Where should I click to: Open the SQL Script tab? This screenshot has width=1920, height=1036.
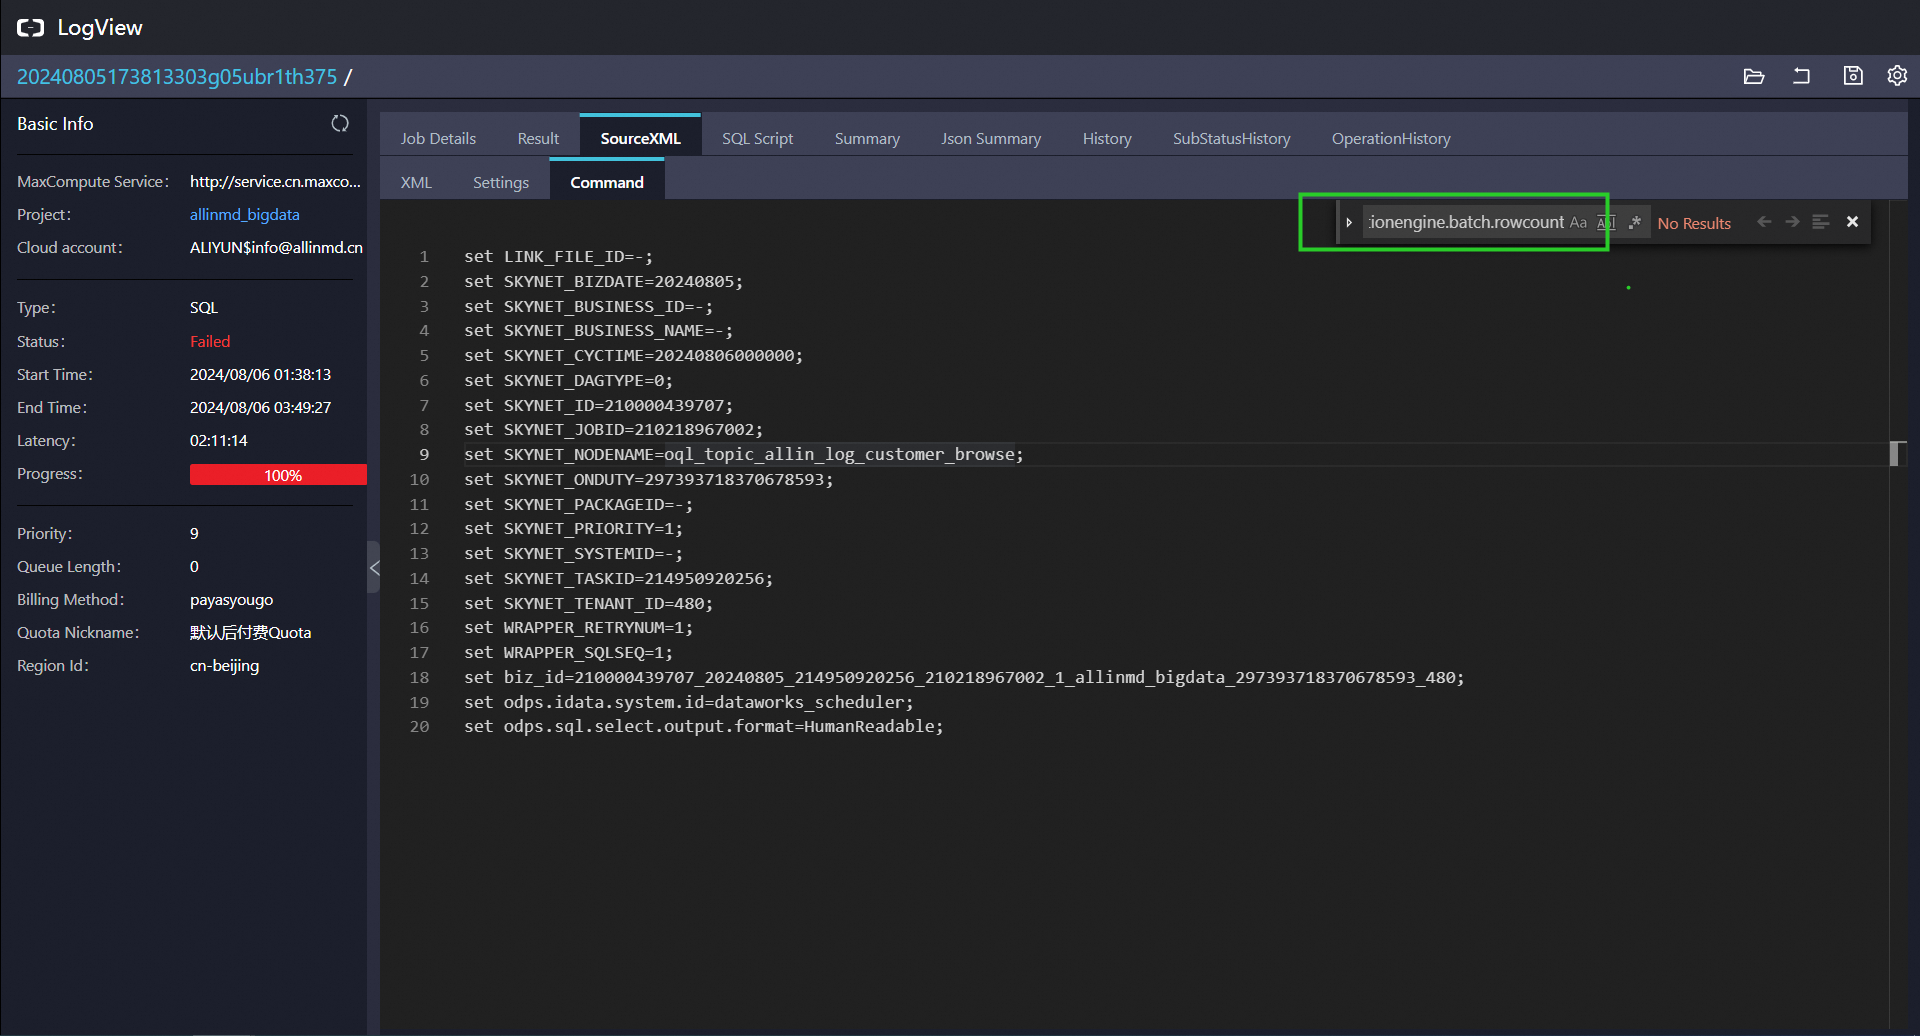coord(757,138)
